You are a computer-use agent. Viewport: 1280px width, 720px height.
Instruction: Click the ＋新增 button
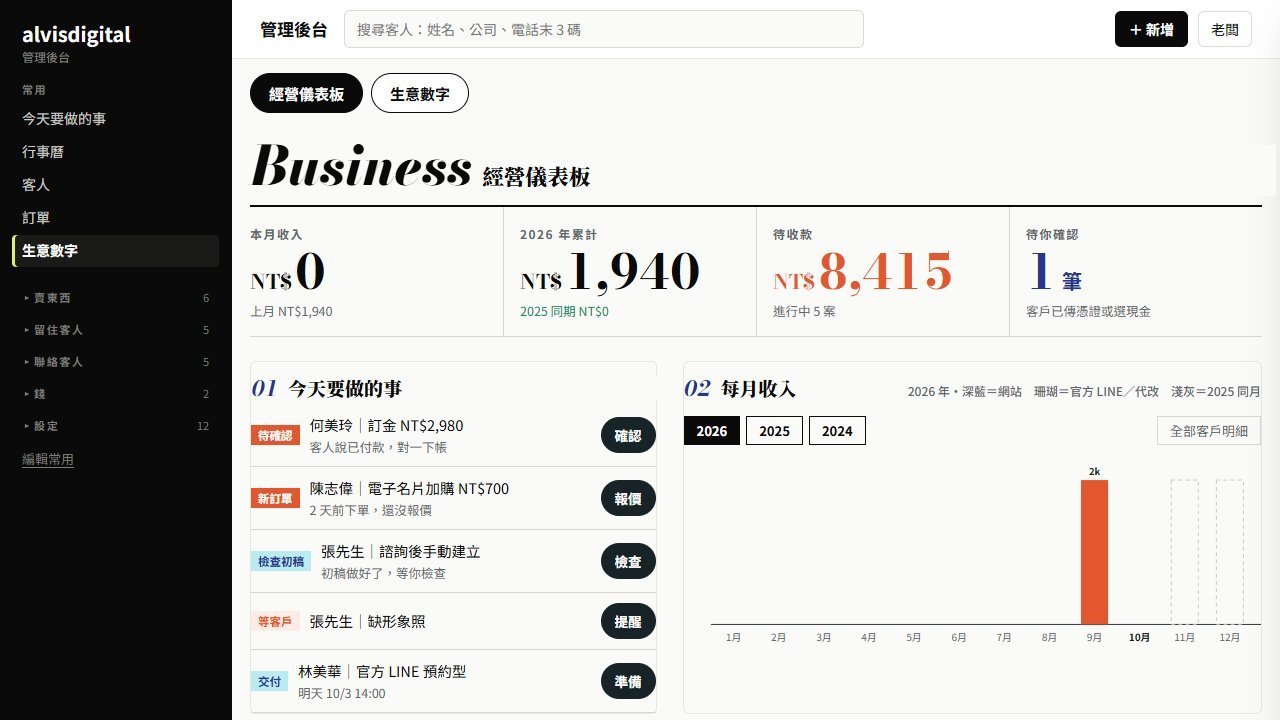click(1151, 29)
